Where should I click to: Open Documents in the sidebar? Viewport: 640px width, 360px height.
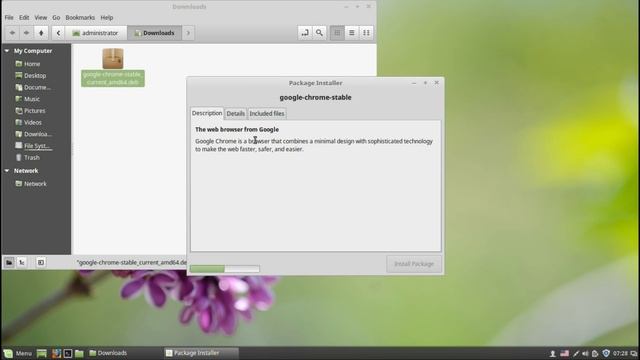(33, 87)
